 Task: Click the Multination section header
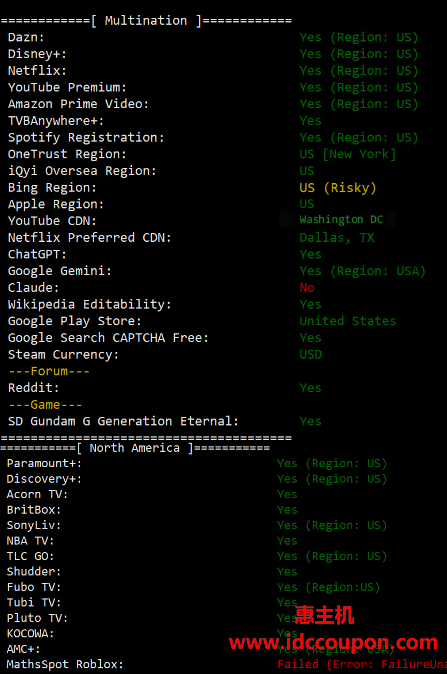point(146,21)
